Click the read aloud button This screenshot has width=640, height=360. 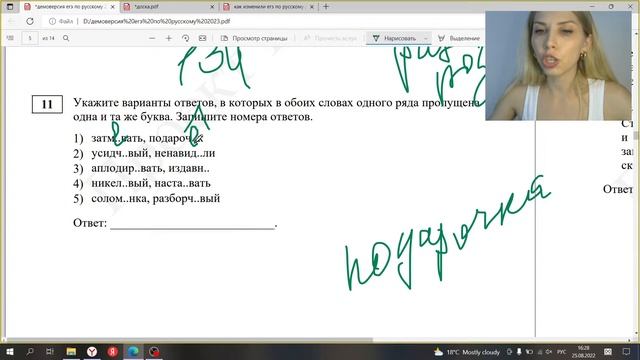tap(330, 38)
